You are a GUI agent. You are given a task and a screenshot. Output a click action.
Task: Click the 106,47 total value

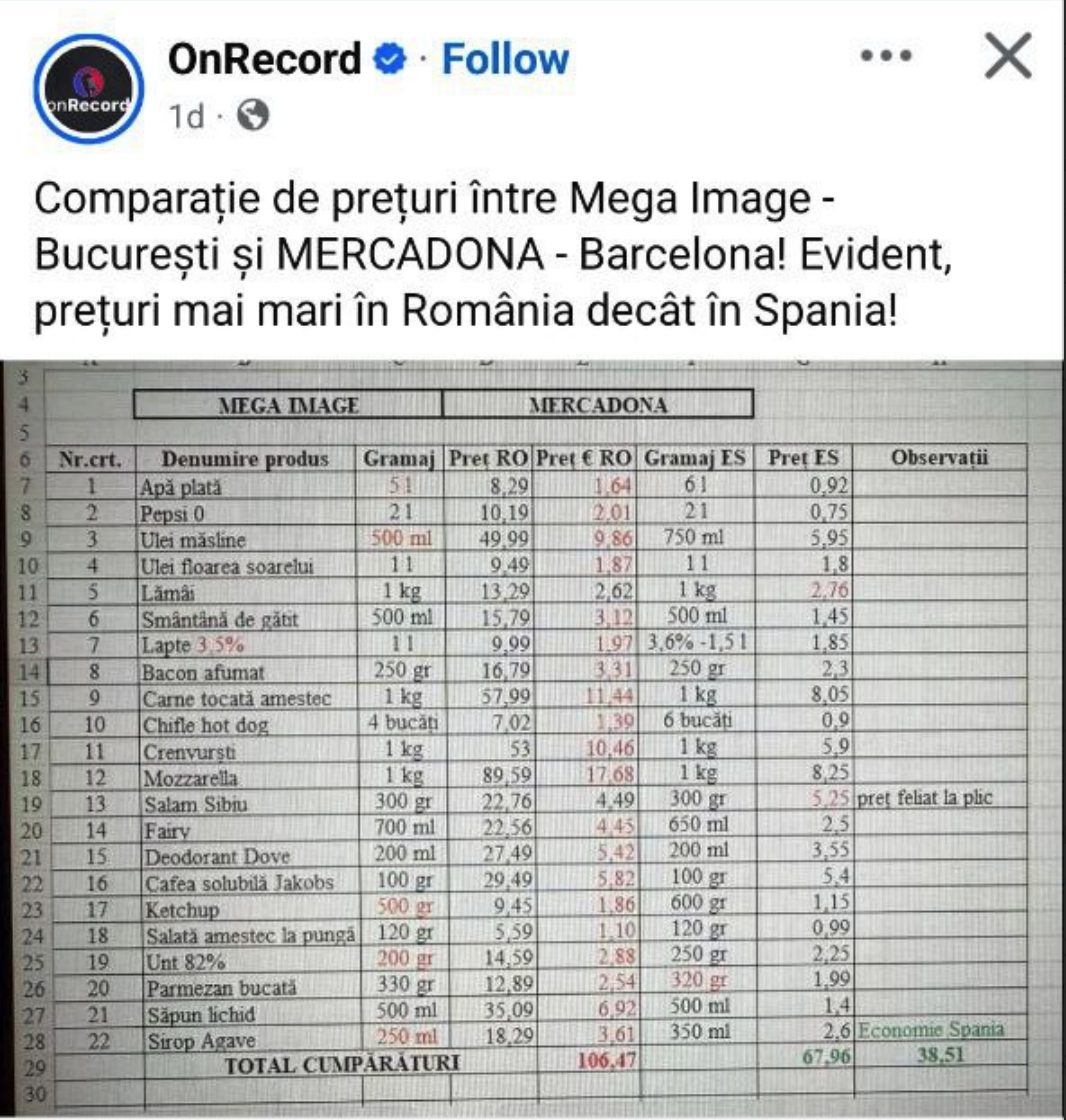click(606, 1061)
